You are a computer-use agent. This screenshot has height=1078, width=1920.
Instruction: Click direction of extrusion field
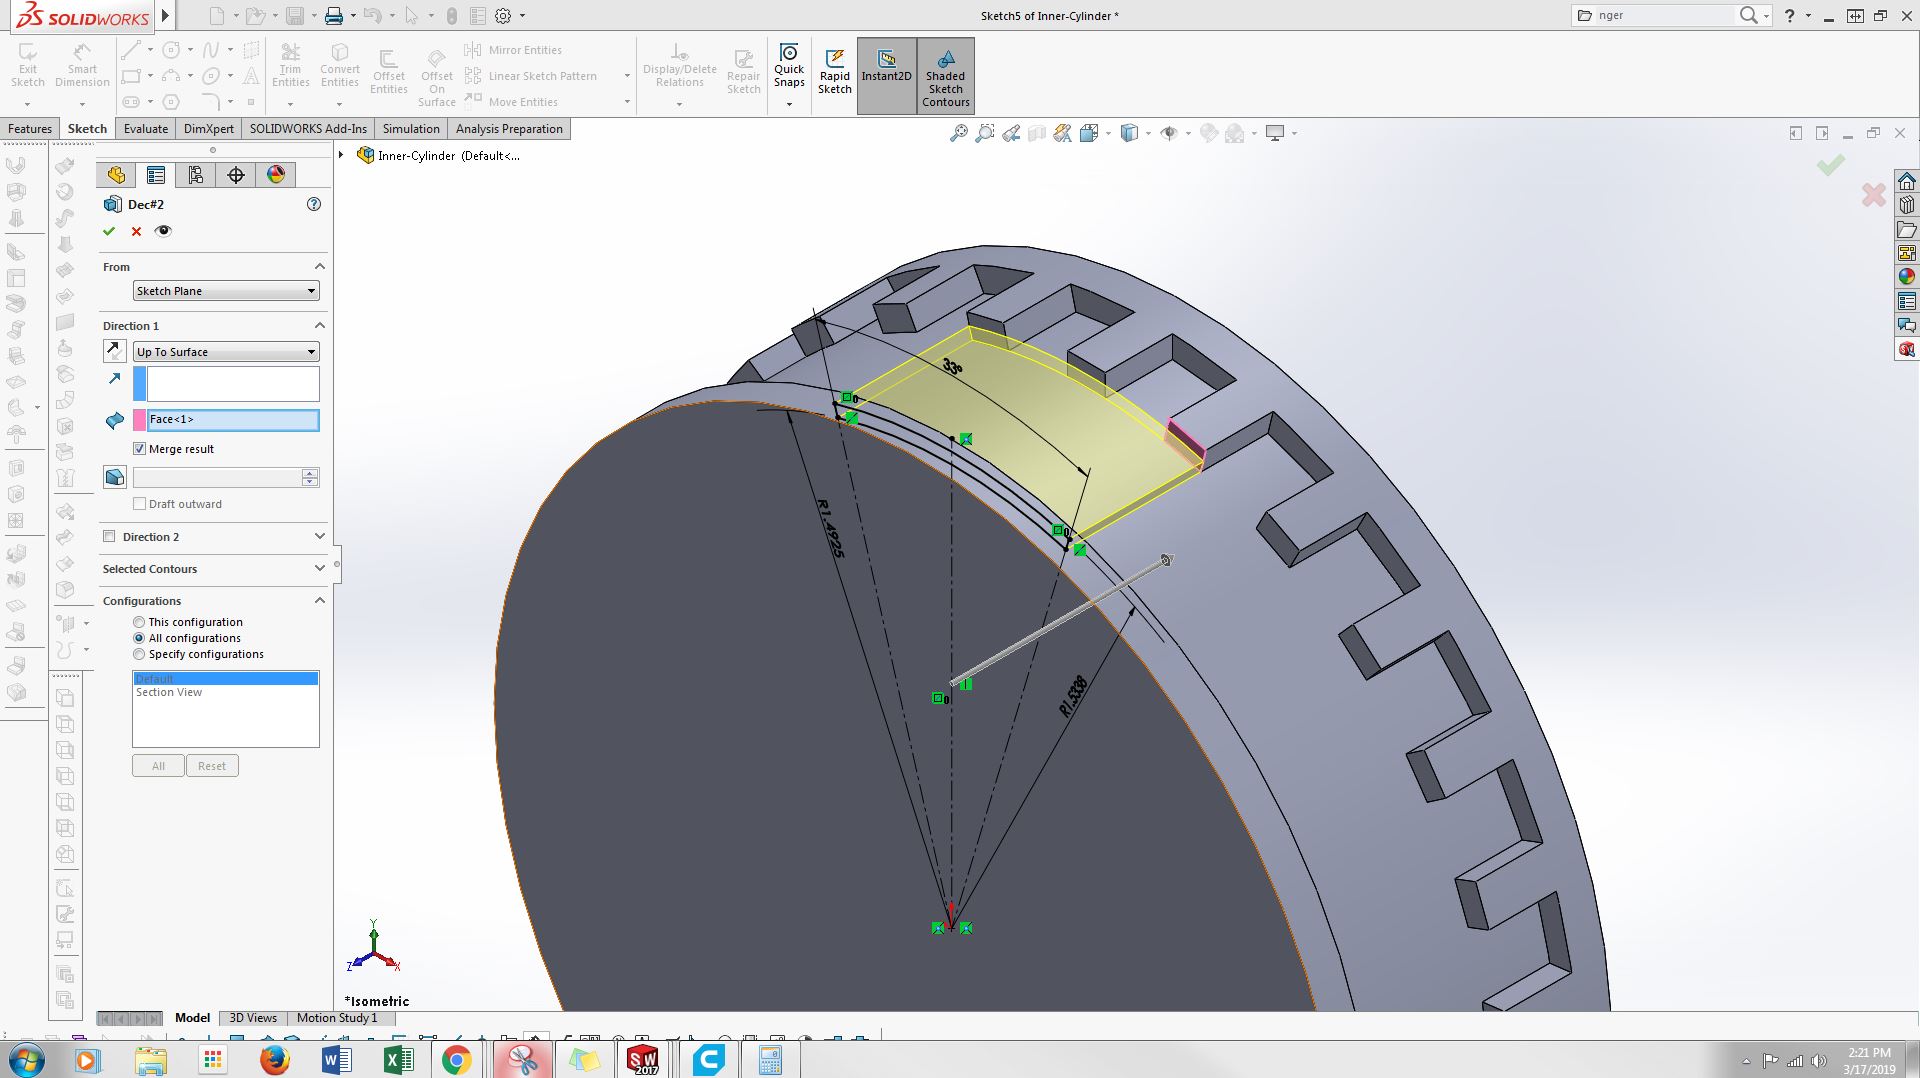click(233, 384)
